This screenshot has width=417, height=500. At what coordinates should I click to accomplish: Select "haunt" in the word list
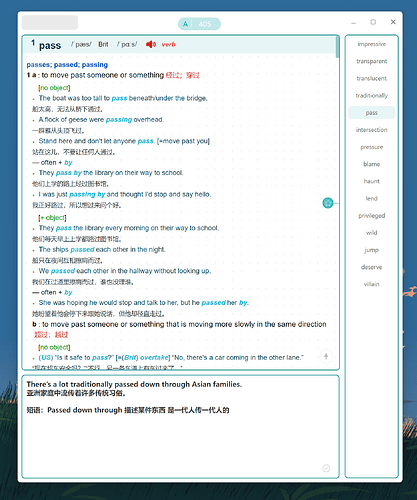click(371, 181)
